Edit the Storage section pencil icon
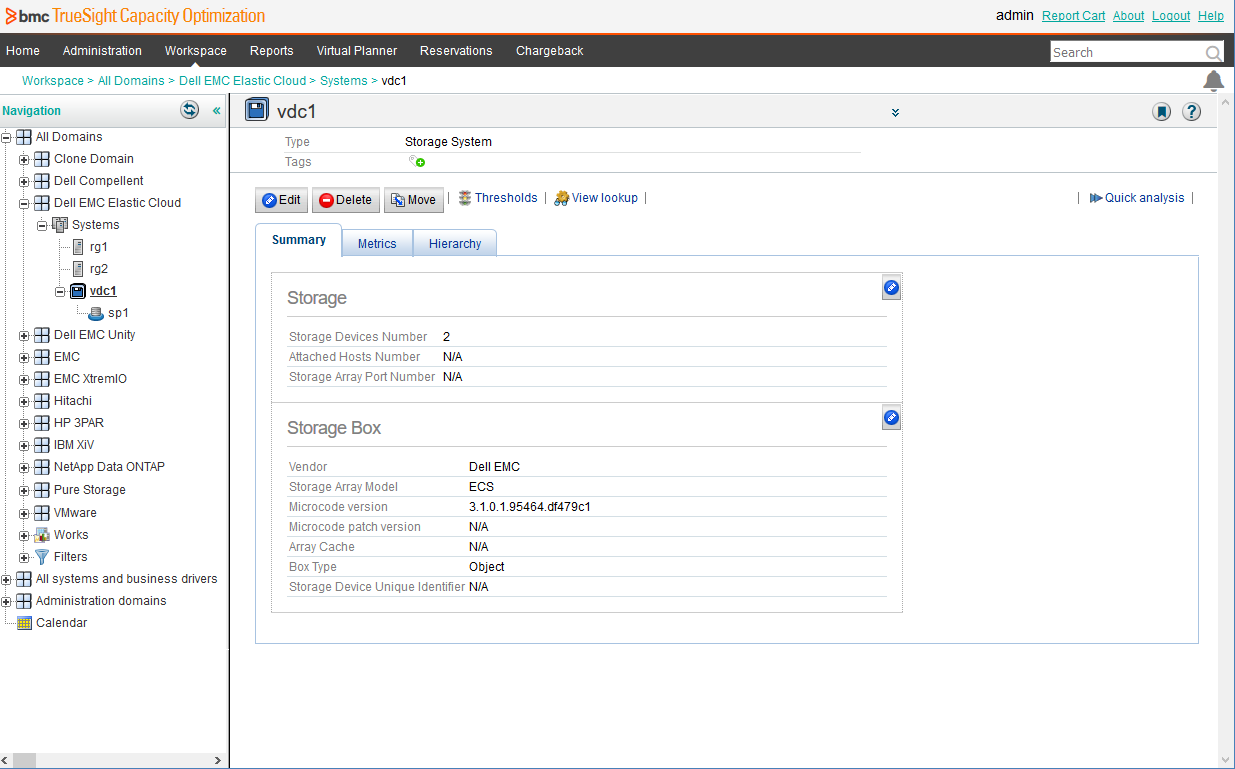 tap(891, 288)
